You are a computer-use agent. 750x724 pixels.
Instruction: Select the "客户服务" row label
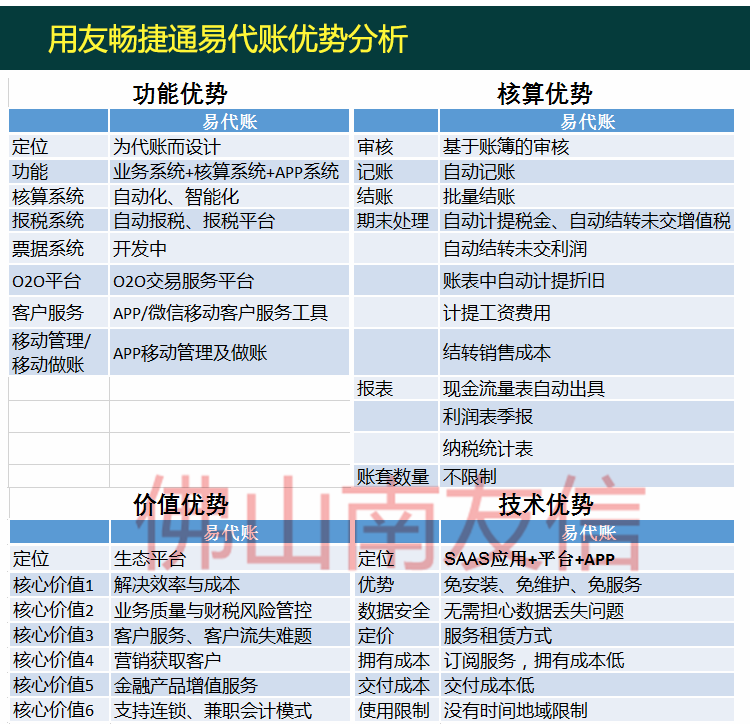[x=58, y=313]
